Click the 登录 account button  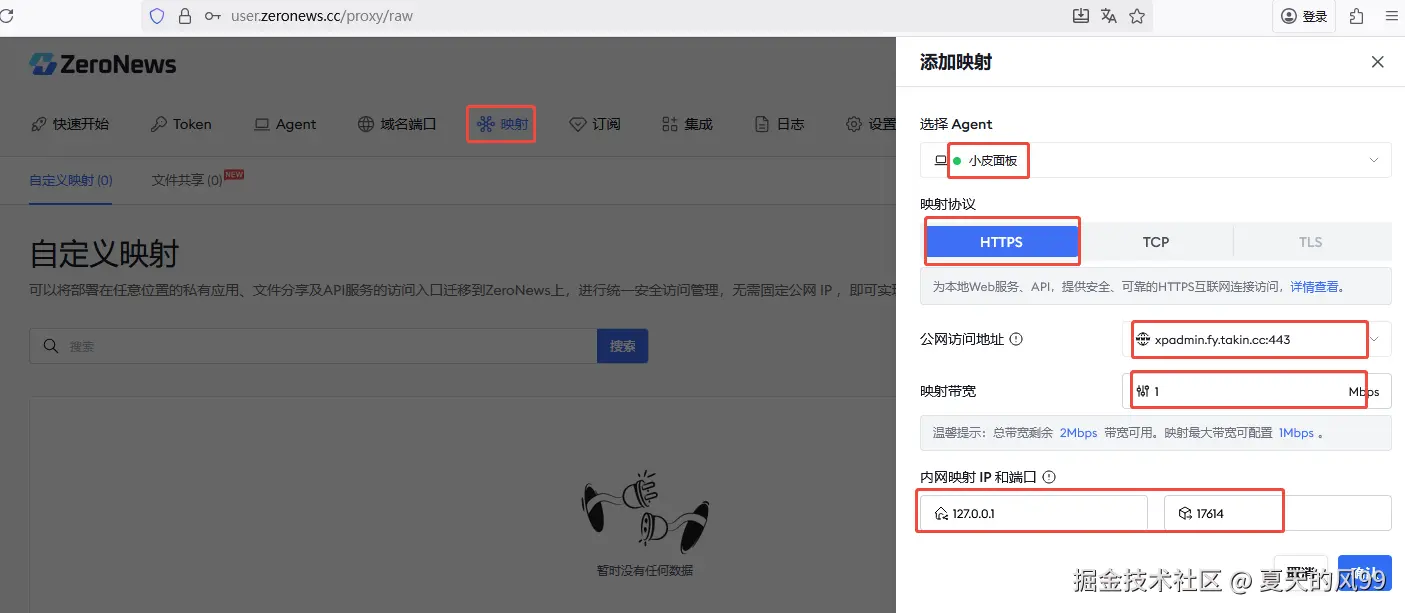[1304, 16]
